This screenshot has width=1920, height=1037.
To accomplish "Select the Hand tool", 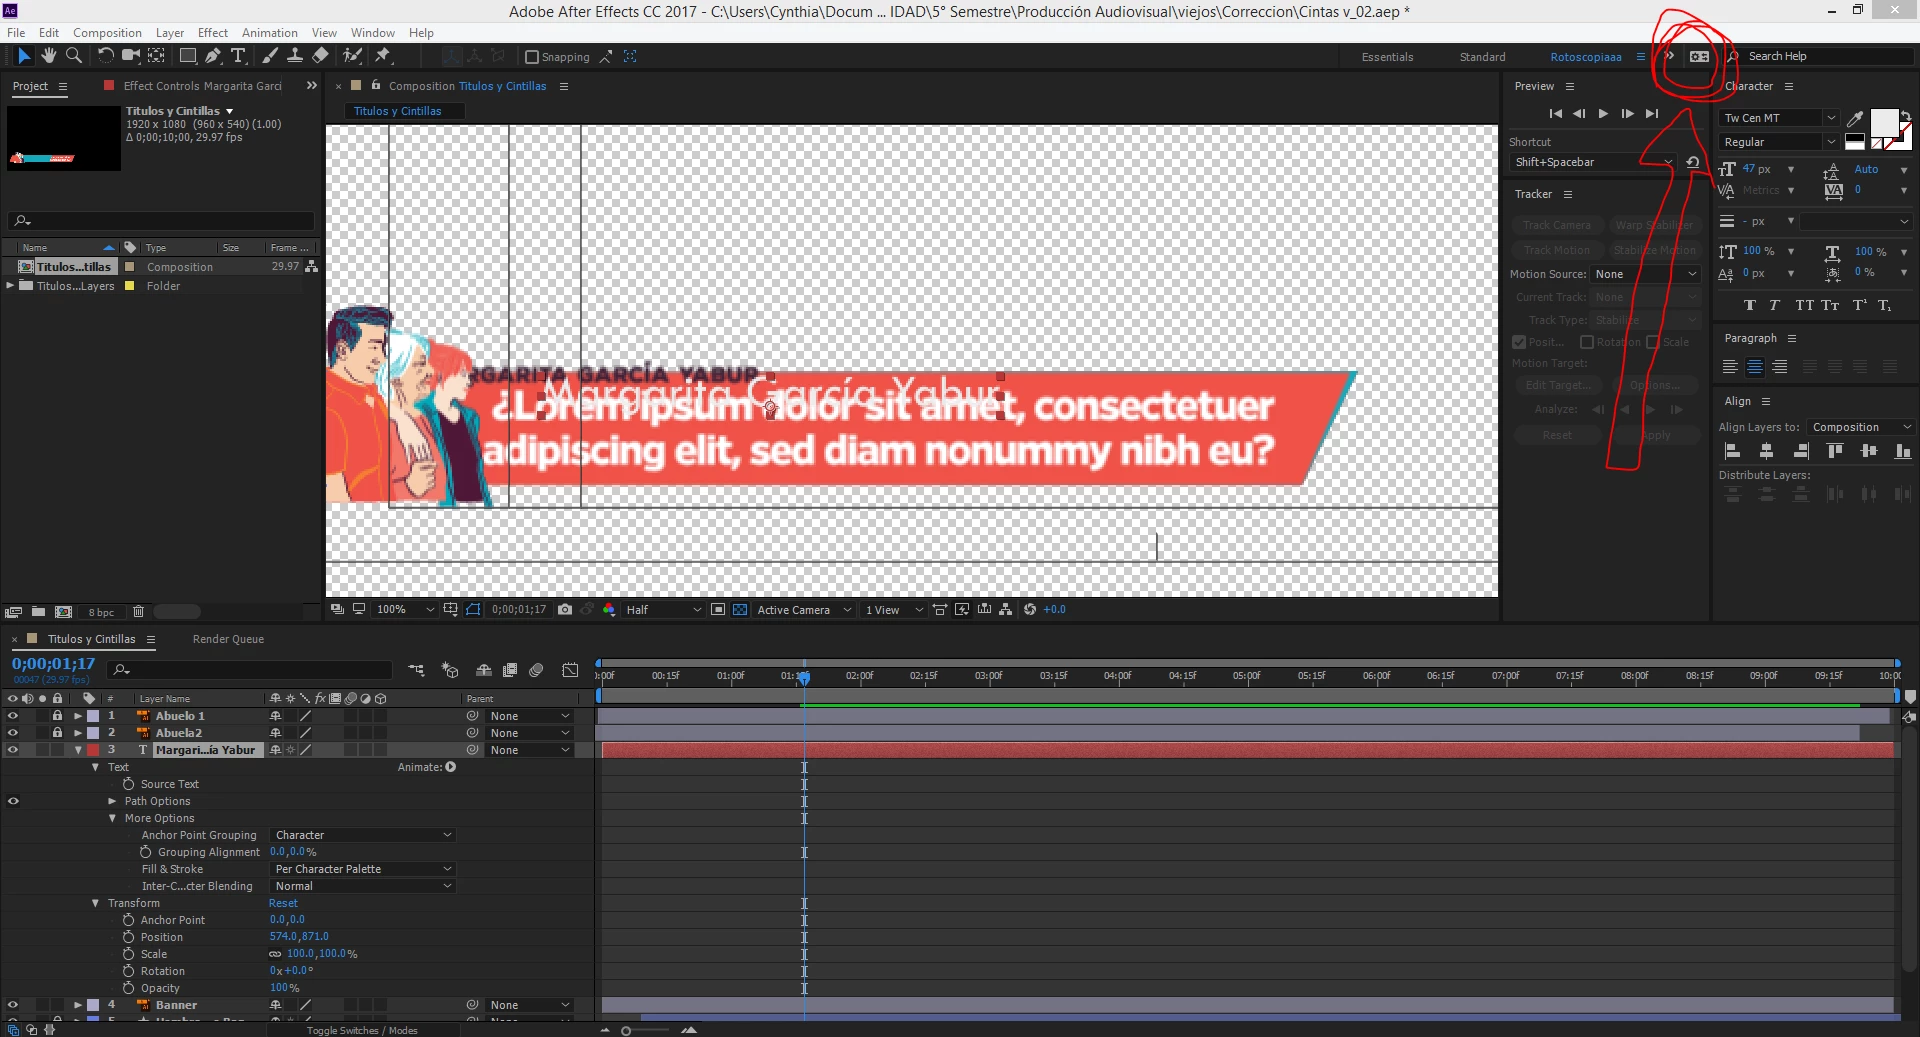I will (48, 56).
